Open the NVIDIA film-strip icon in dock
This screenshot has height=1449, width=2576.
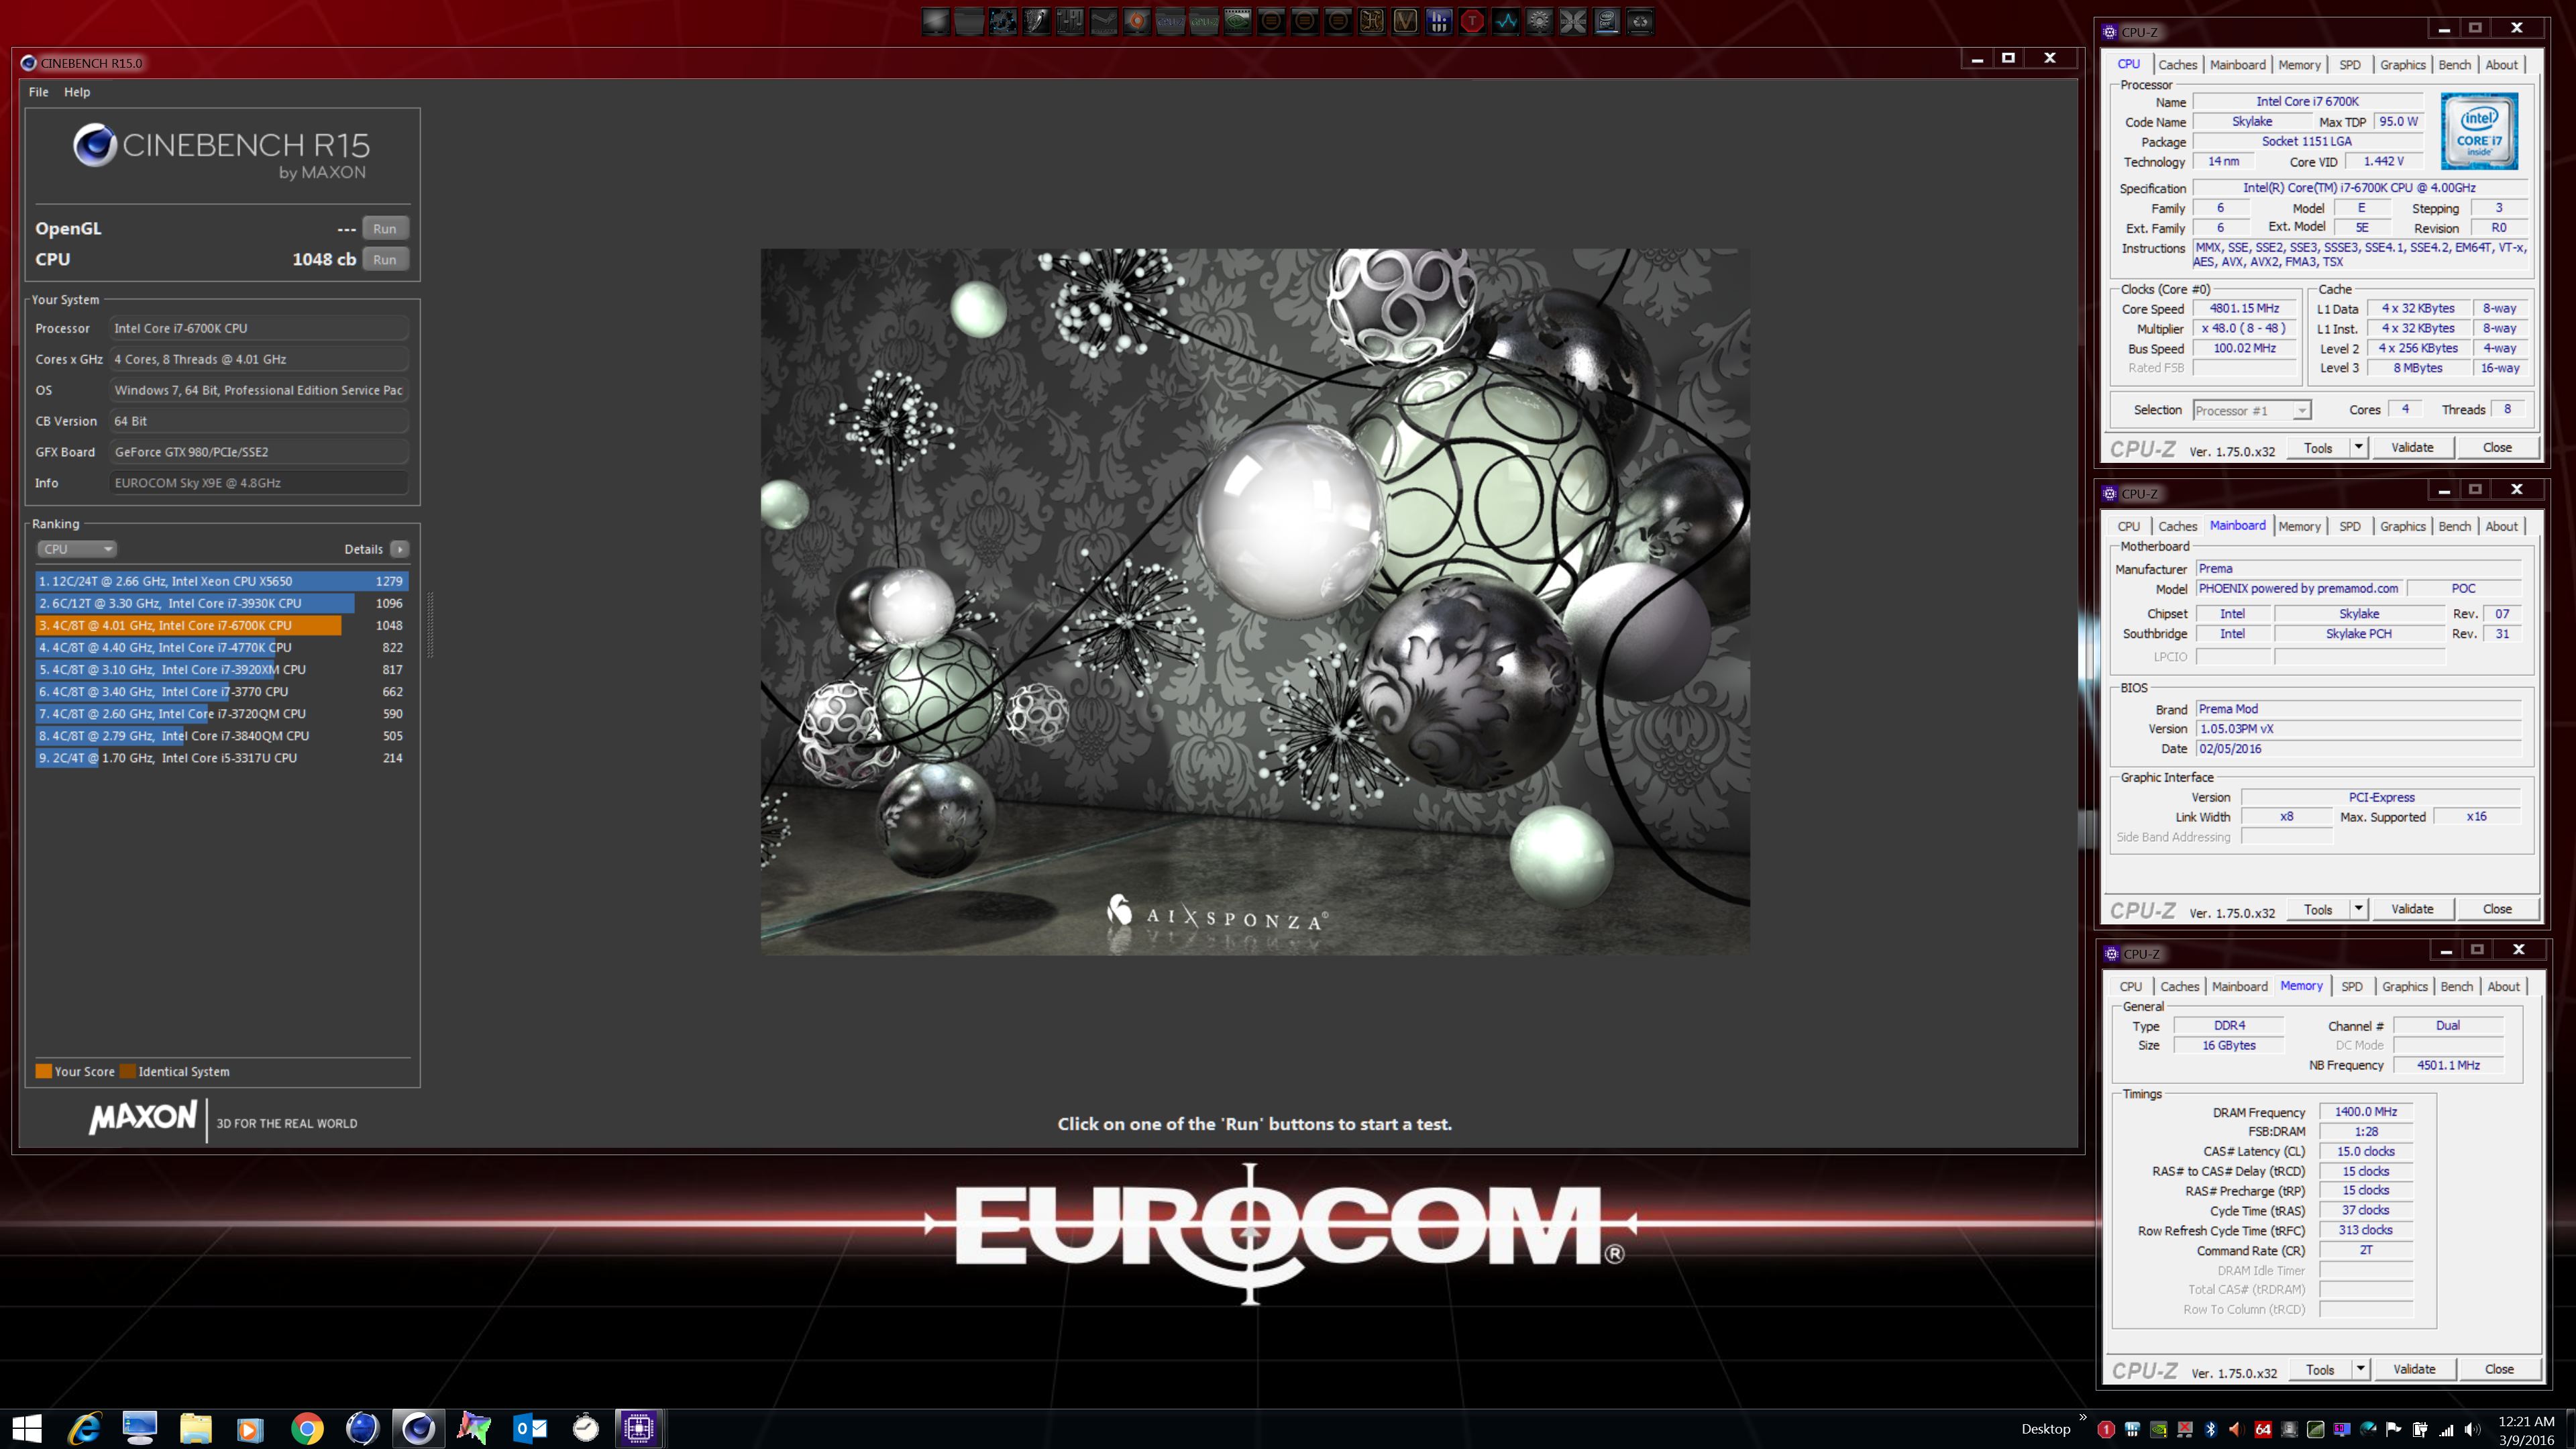pyautogui.click(x=1237, y=21)
